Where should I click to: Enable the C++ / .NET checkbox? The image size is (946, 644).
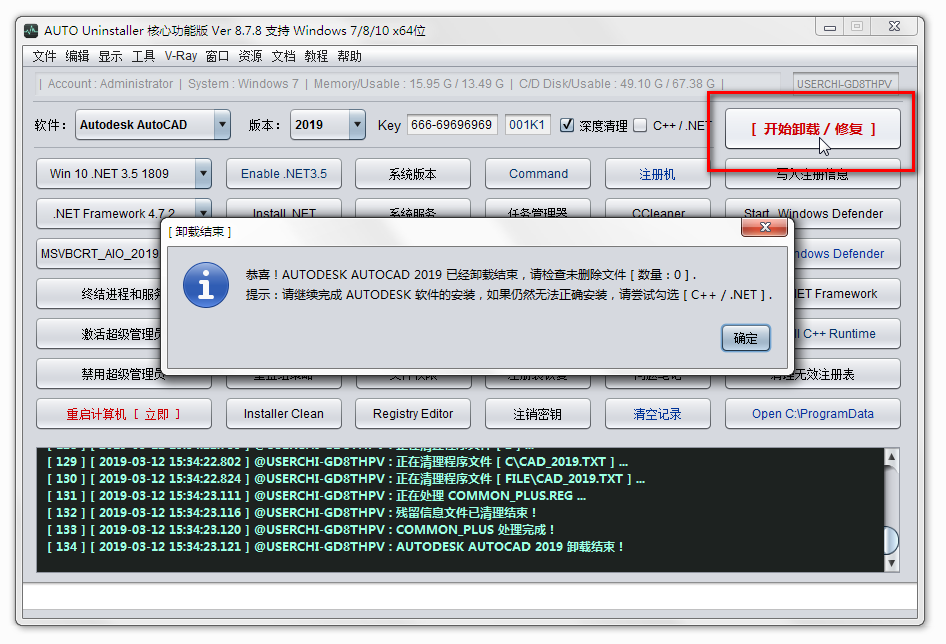pos(640,125)
